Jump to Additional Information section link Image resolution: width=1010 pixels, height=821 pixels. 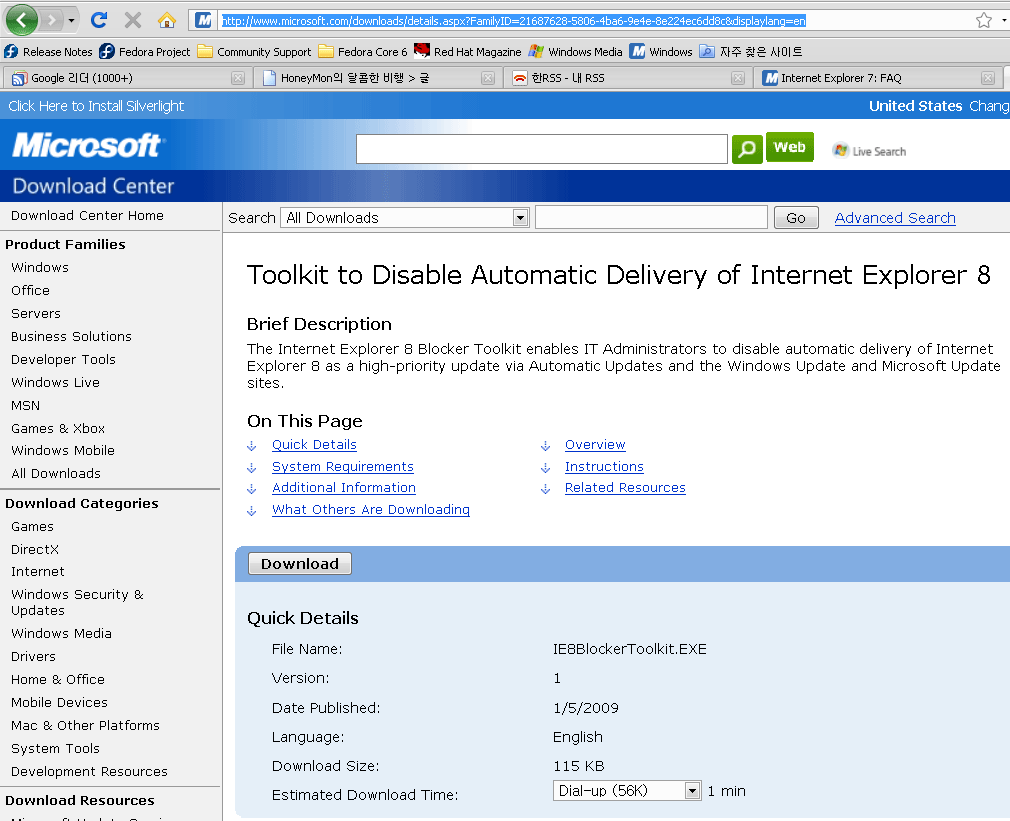[x=344, y=488]
